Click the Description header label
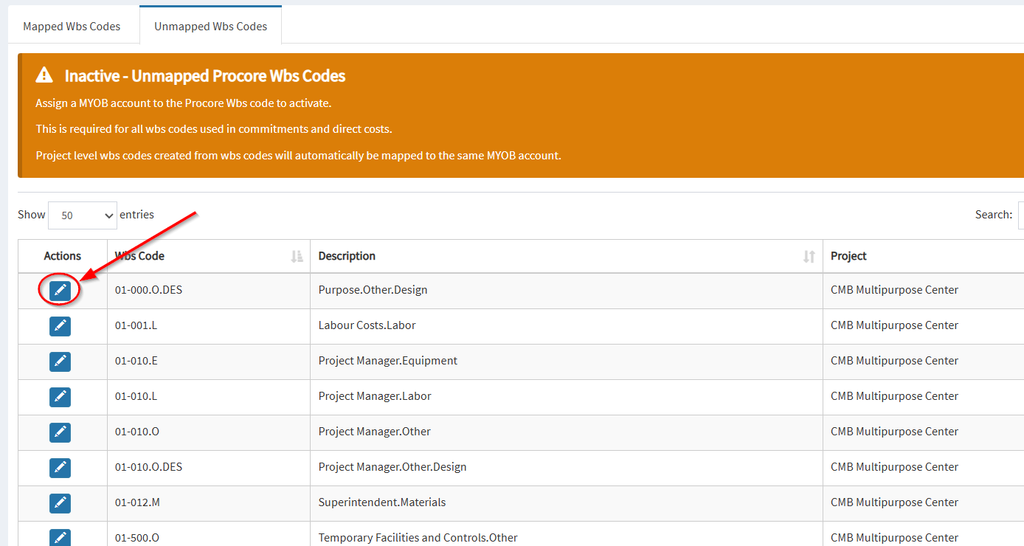Image resolution: width=1024 pixels, height=546 pixels. click(347, 256)
